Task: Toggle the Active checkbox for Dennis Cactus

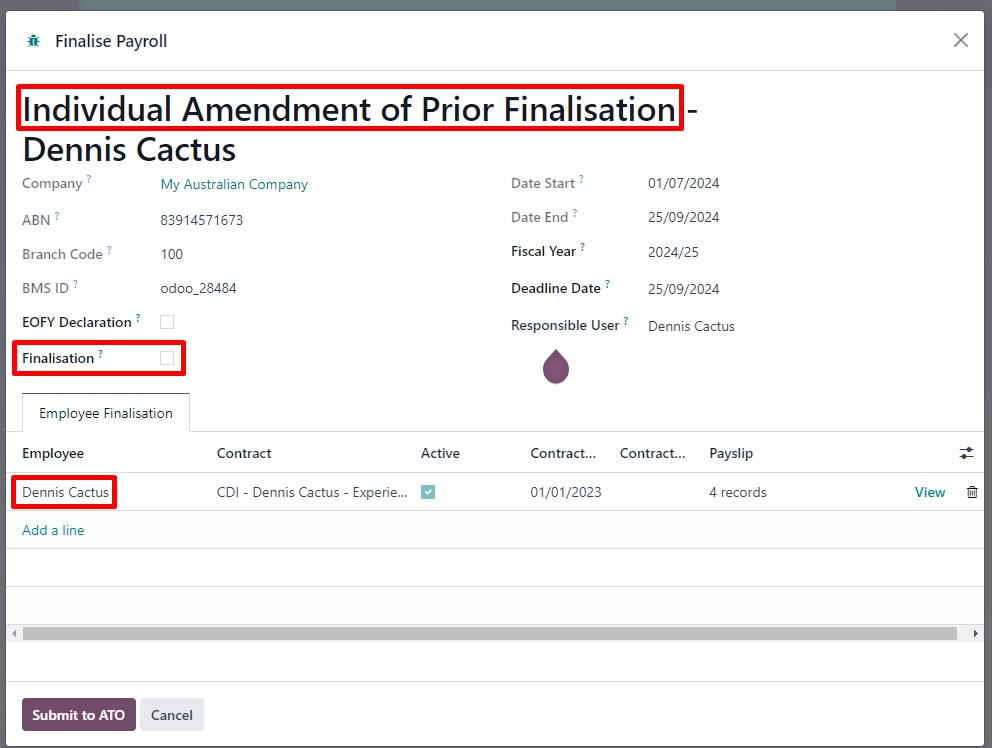Action: coord(428,492)
